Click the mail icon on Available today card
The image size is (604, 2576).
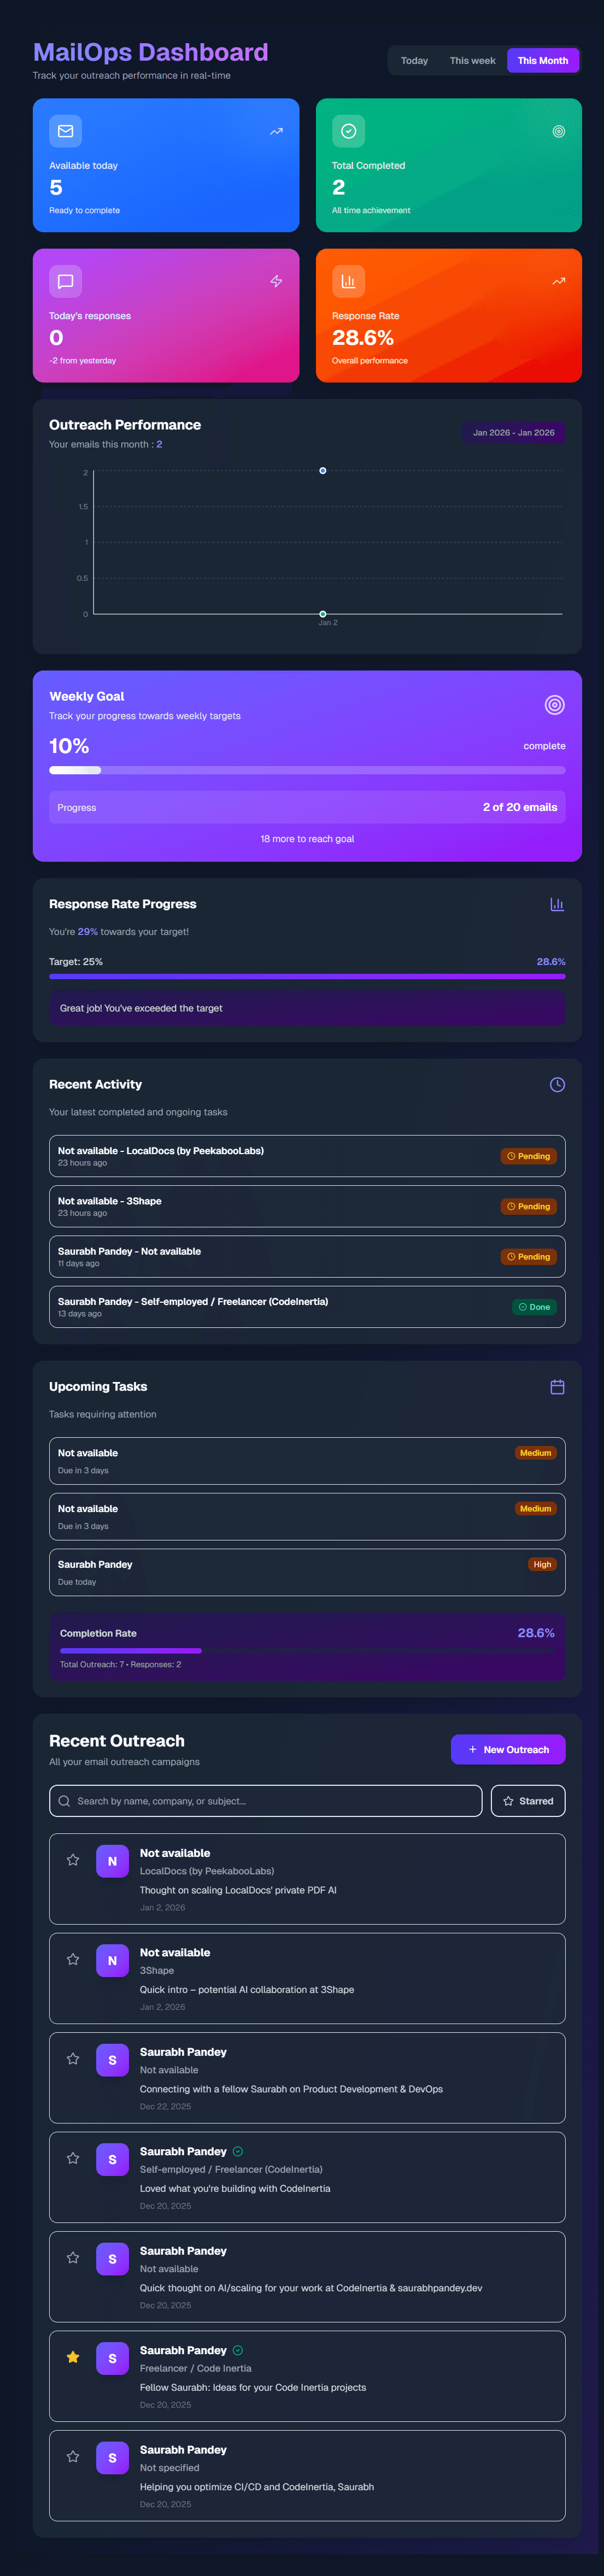(66, 131)
